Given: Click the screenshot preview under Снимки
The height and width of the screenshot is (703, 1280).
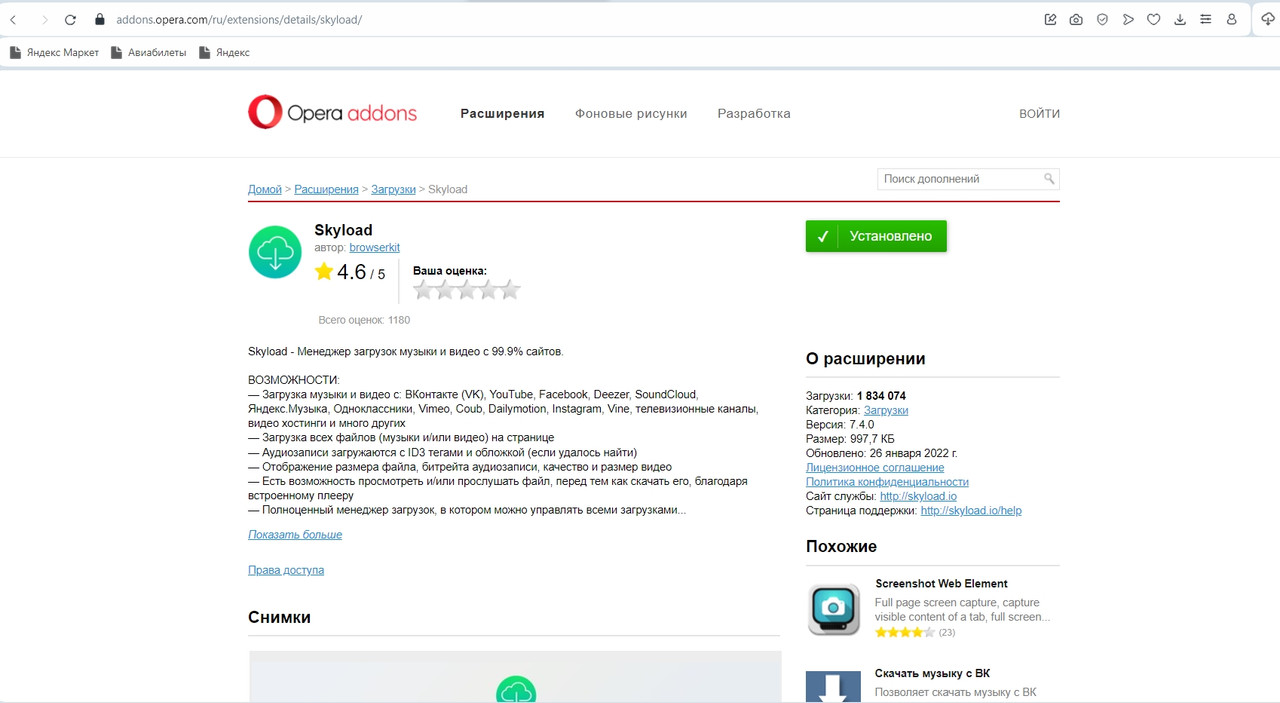Looking at the screenshot, I should (x=515, y=677).
